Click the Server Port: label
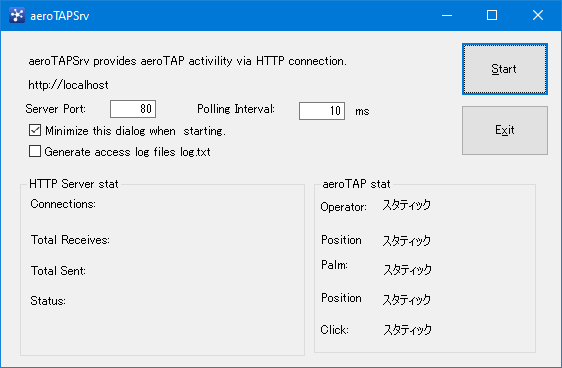Screen dimensions: 562x368 click(56, 109)
